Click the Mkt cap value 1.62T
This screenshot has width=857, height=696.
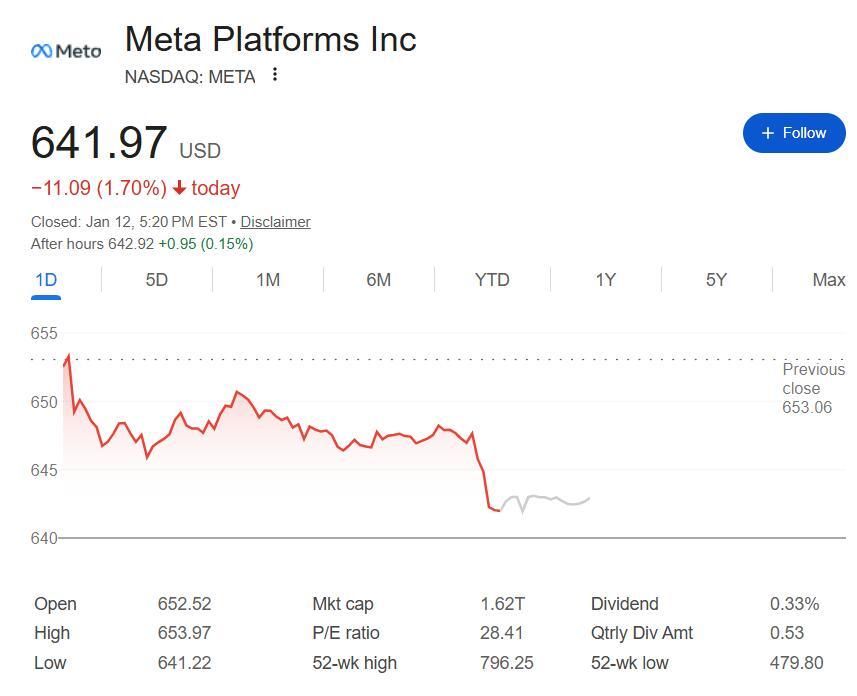click(x=502, y=604)
